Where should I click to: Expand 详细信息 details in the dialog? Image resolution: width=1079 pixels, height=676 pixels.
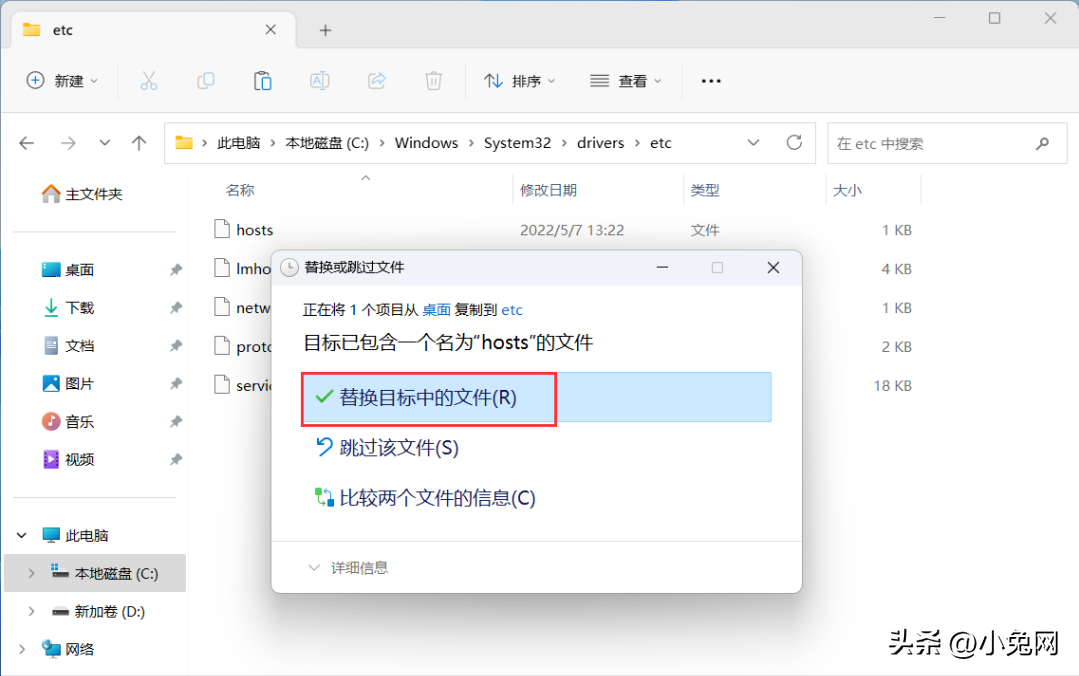click(x=348, y=568)
